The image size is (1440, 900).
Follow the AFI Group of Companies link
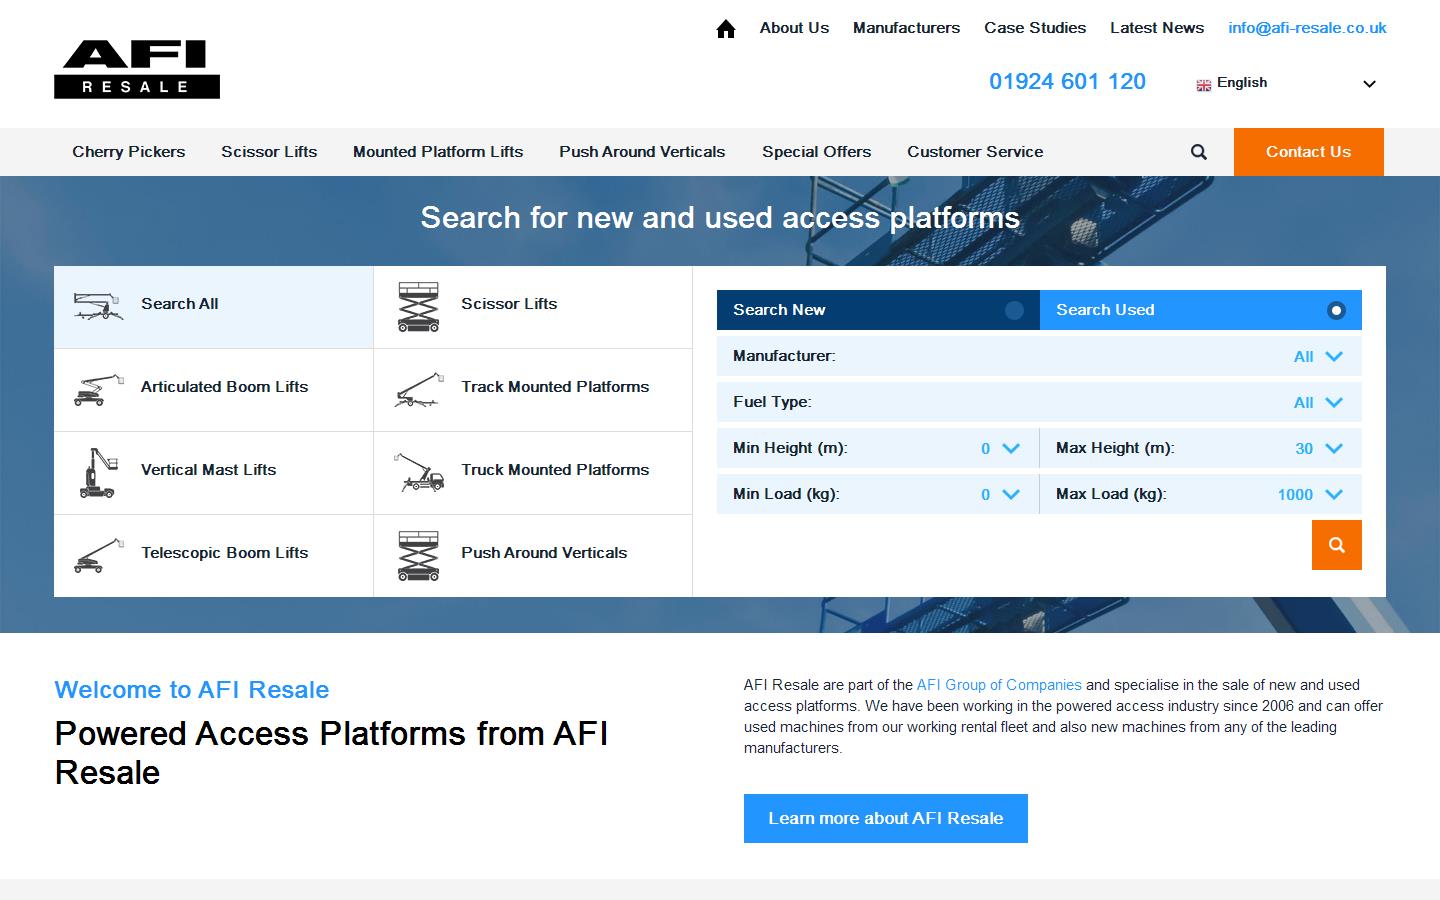pos(999,685)
